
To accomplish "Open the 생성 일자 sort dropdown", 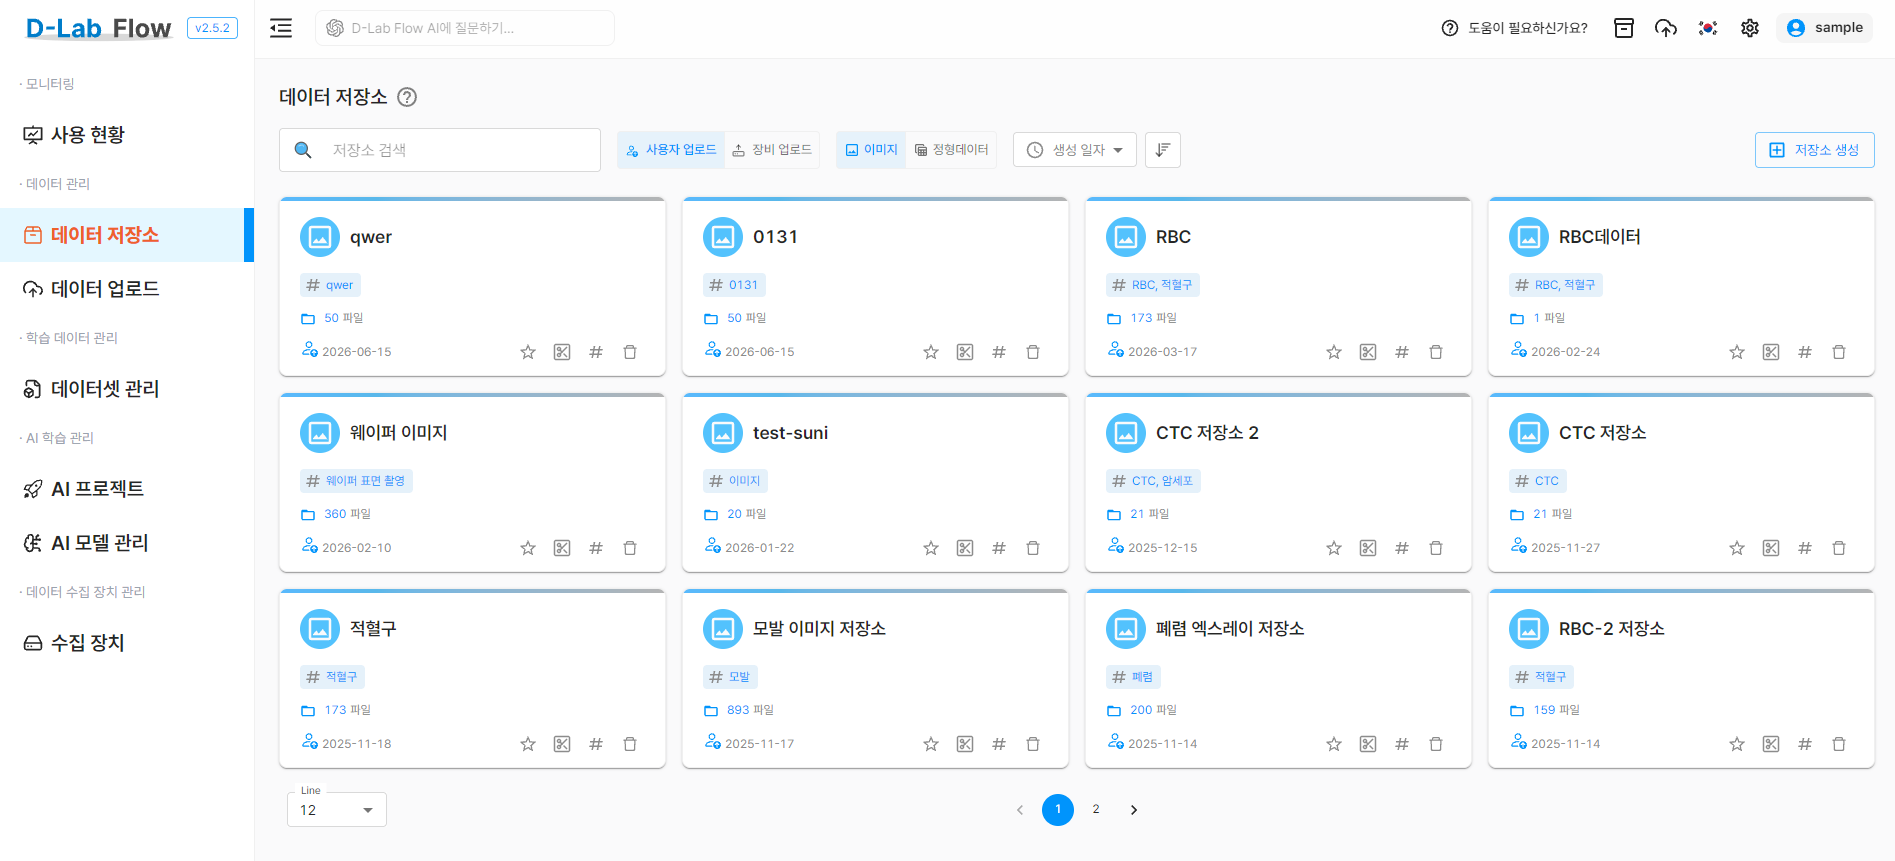I will click(1075, 150).
